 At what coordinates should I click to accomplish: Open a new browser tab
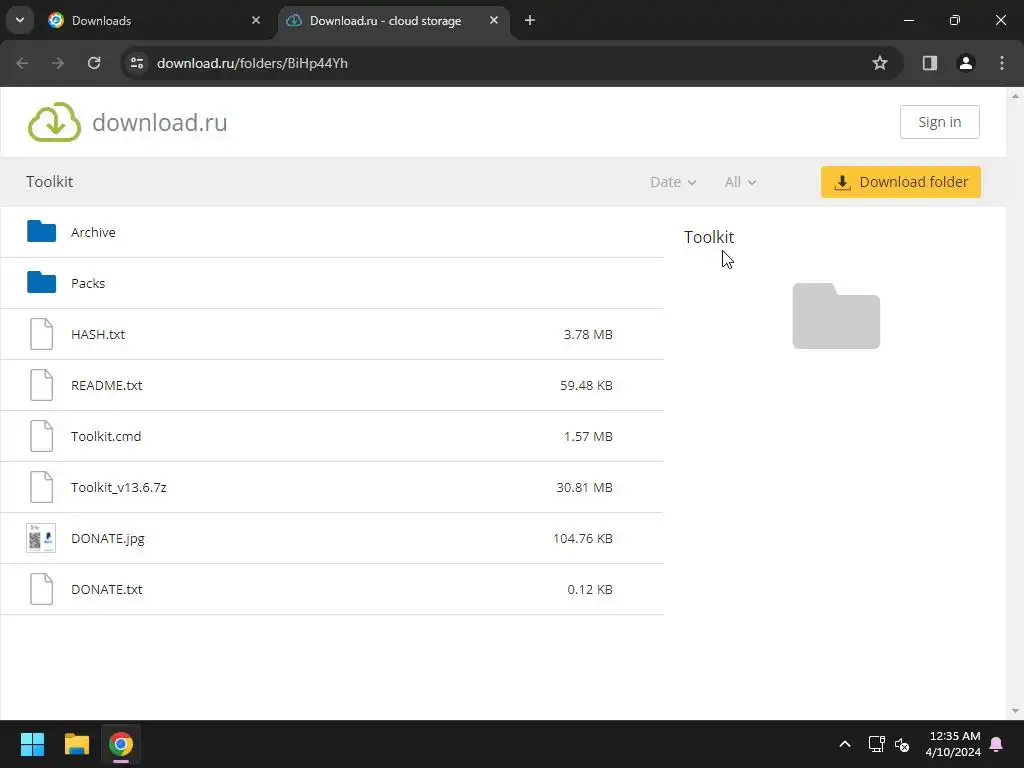(530, 20)
